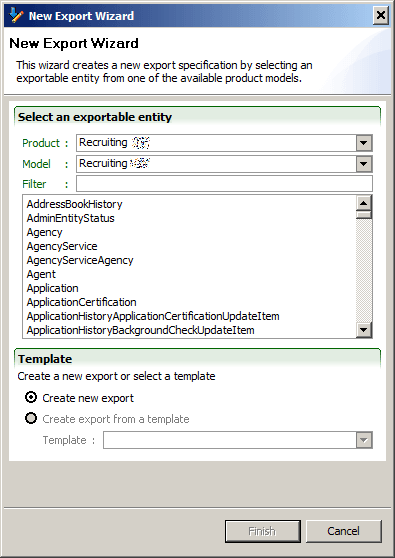The height and width of the screenshot is (558, 395).
Task: Click the entity list scrollbar thumb
Action: point(364,215)
